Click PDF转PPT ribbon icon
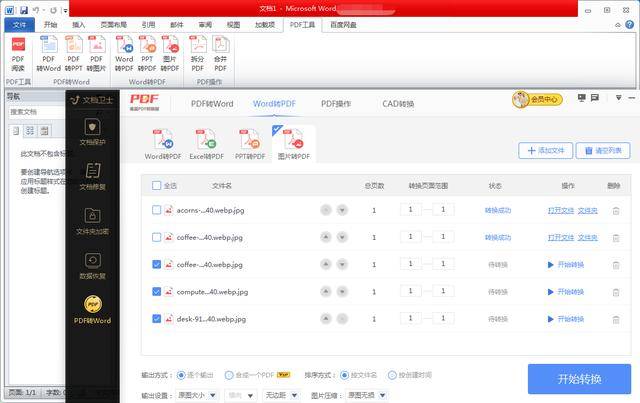The width and height of the screenshot is (640, 403). click(x=73, y=54)
